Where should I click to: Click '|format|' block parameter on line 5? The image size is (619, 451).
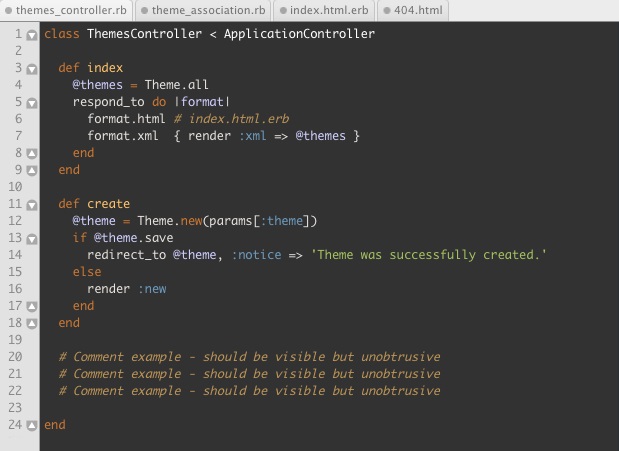202,102
